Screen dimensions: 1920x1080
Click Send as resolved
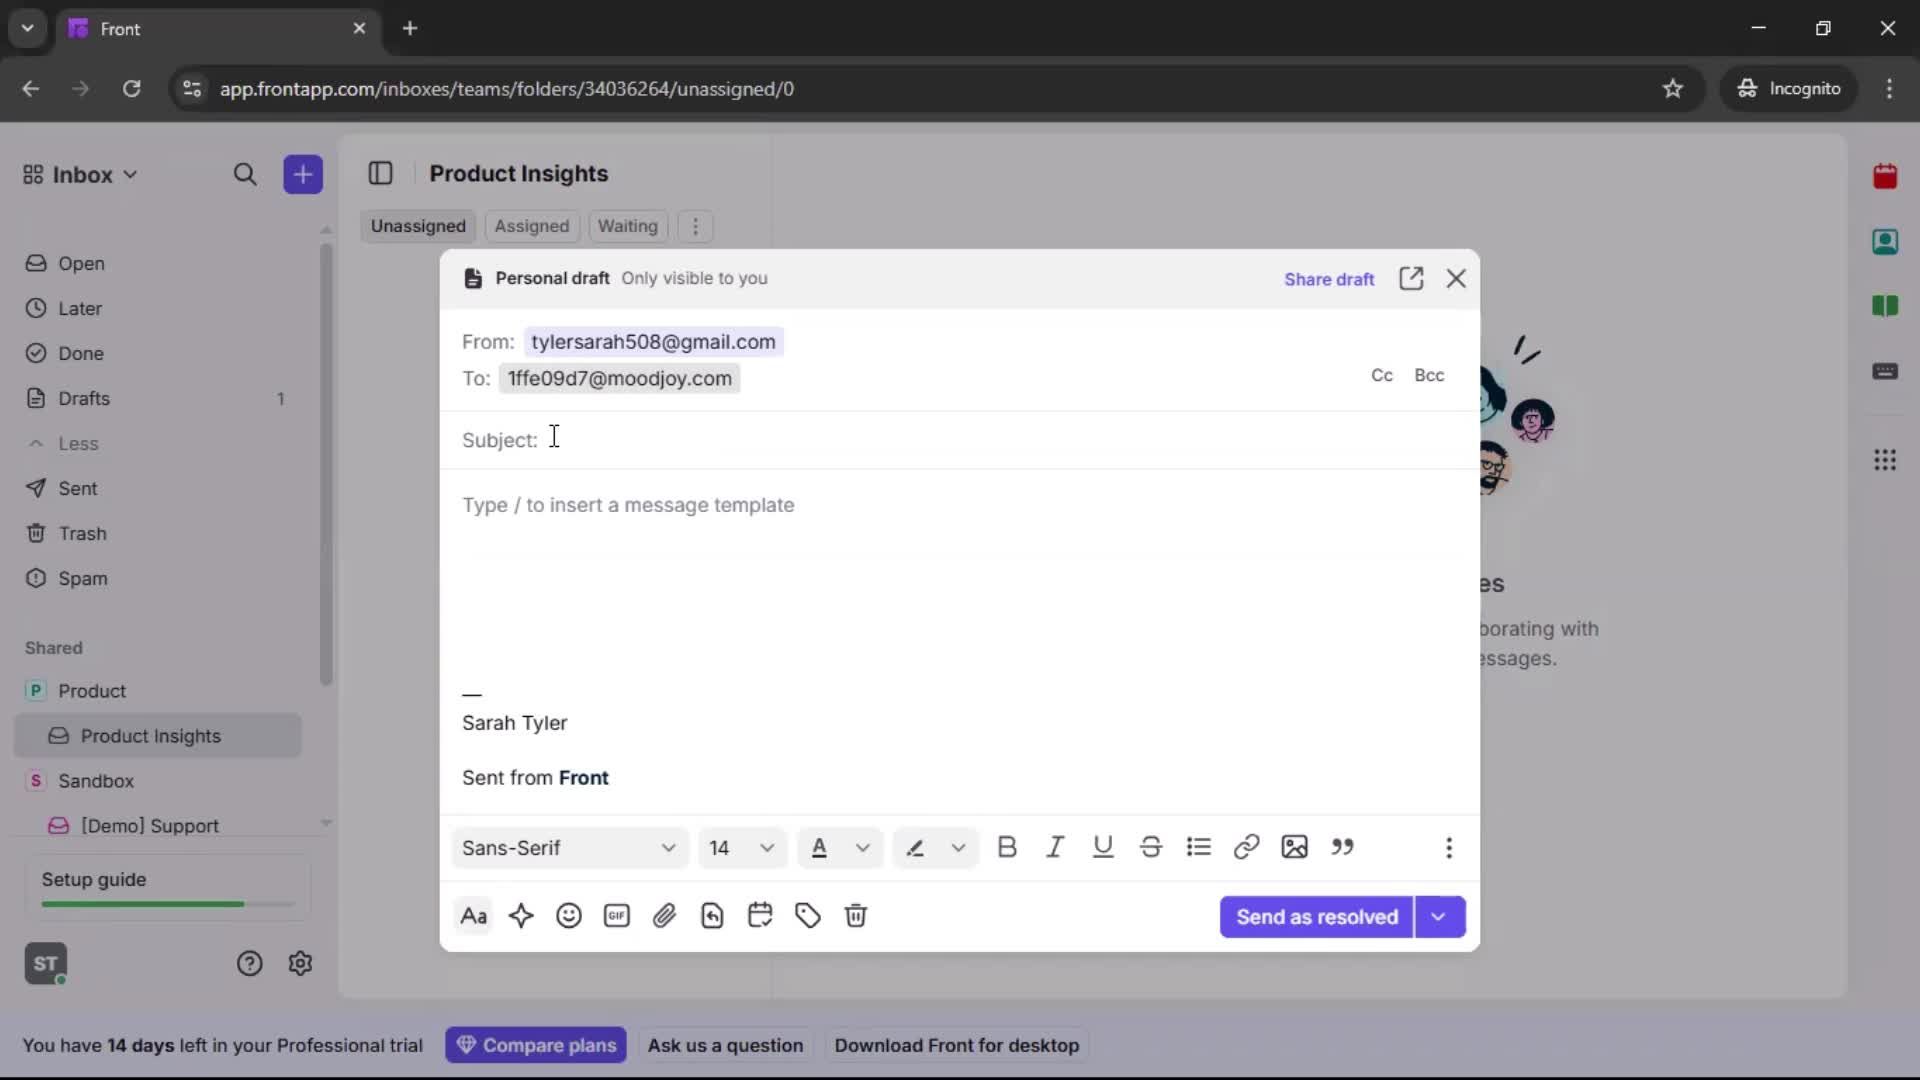[1314, 917]
